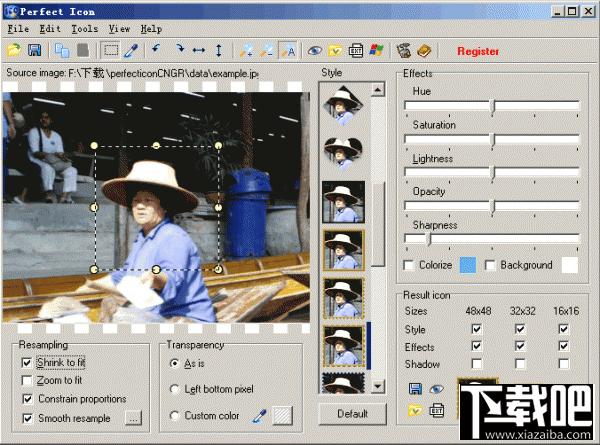Preview result with eye in Result icon panel
600x445 pixels.
tap(436, 390)
